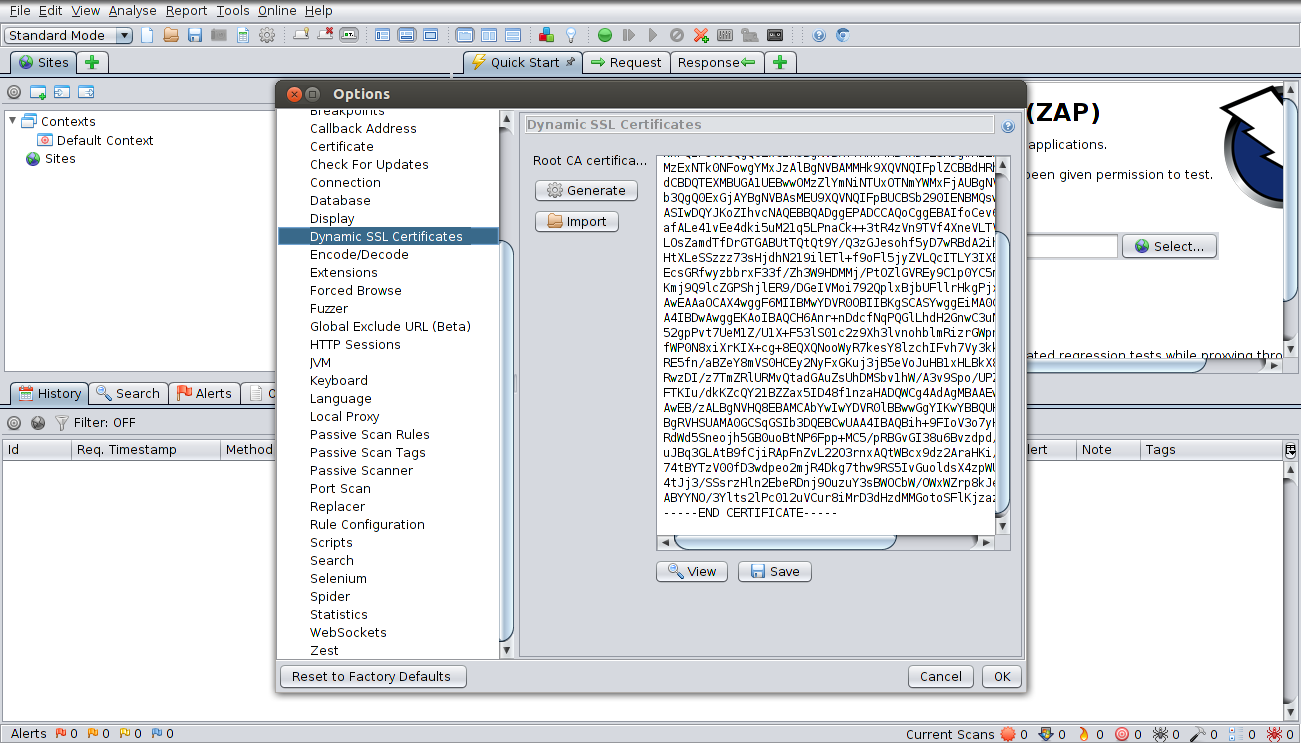
Task: Select Certificate in options list
Action: (342, 146)
